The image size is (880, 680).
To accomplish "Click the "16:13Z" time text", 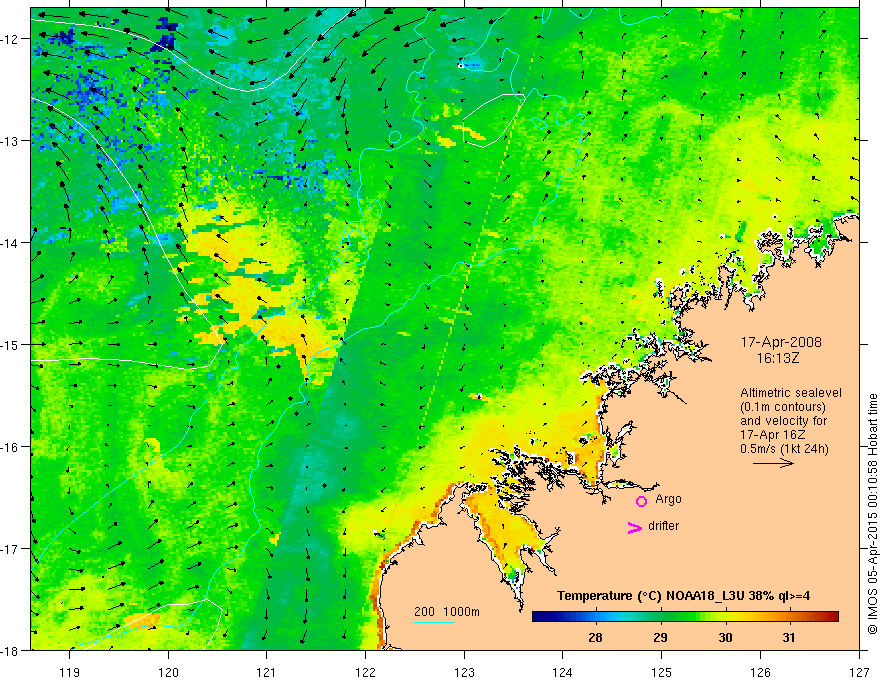I will pos(778,358).
